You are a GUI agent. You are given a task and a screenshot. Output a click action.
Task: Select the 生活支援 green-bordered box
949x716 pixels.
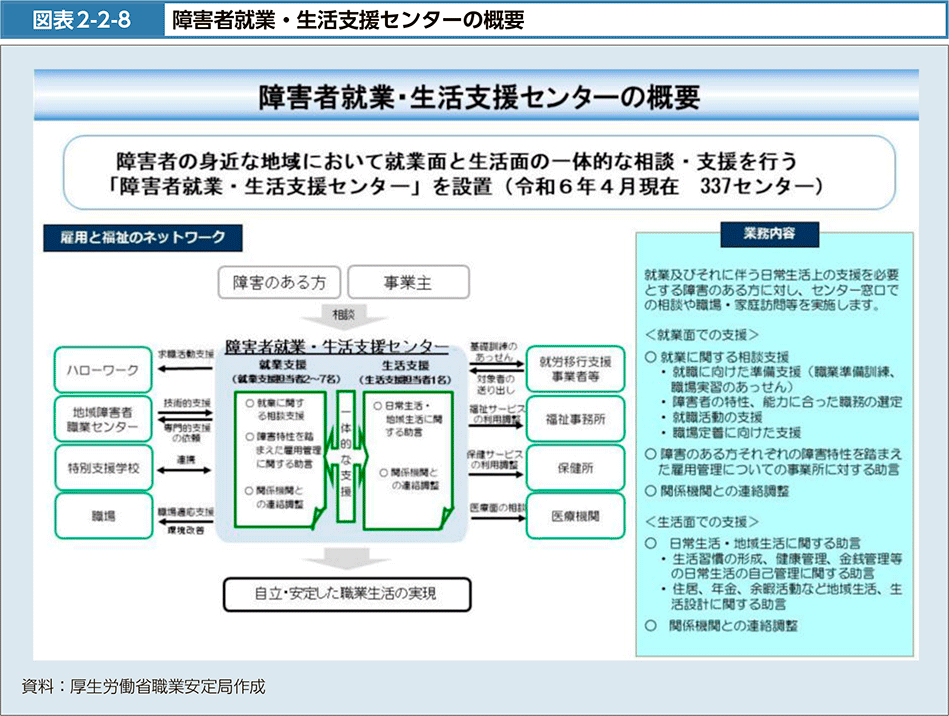pyautogui.click(x=410, y=459)
